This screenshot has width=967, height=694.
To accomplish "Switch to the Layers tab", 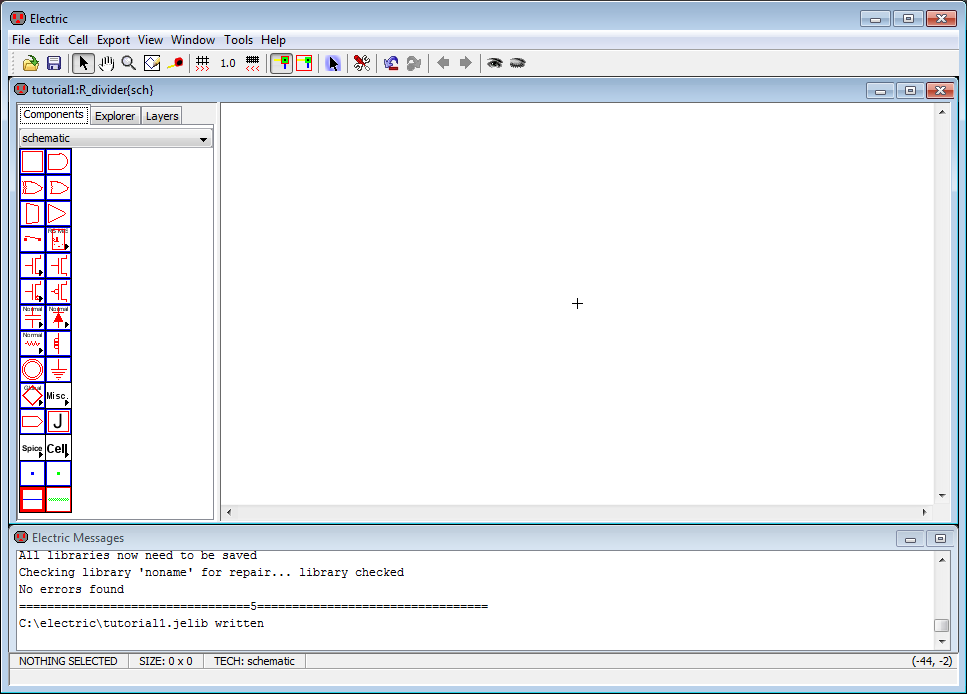I will tap(162, 116).
